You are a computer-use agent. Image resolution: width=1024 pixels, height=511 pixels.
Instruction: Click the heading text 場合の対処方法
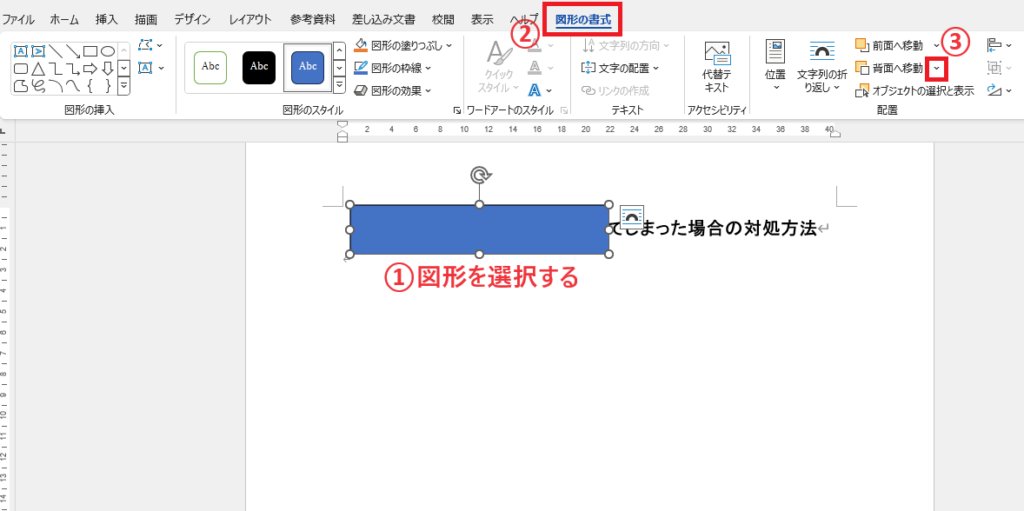tap(754, 229)
